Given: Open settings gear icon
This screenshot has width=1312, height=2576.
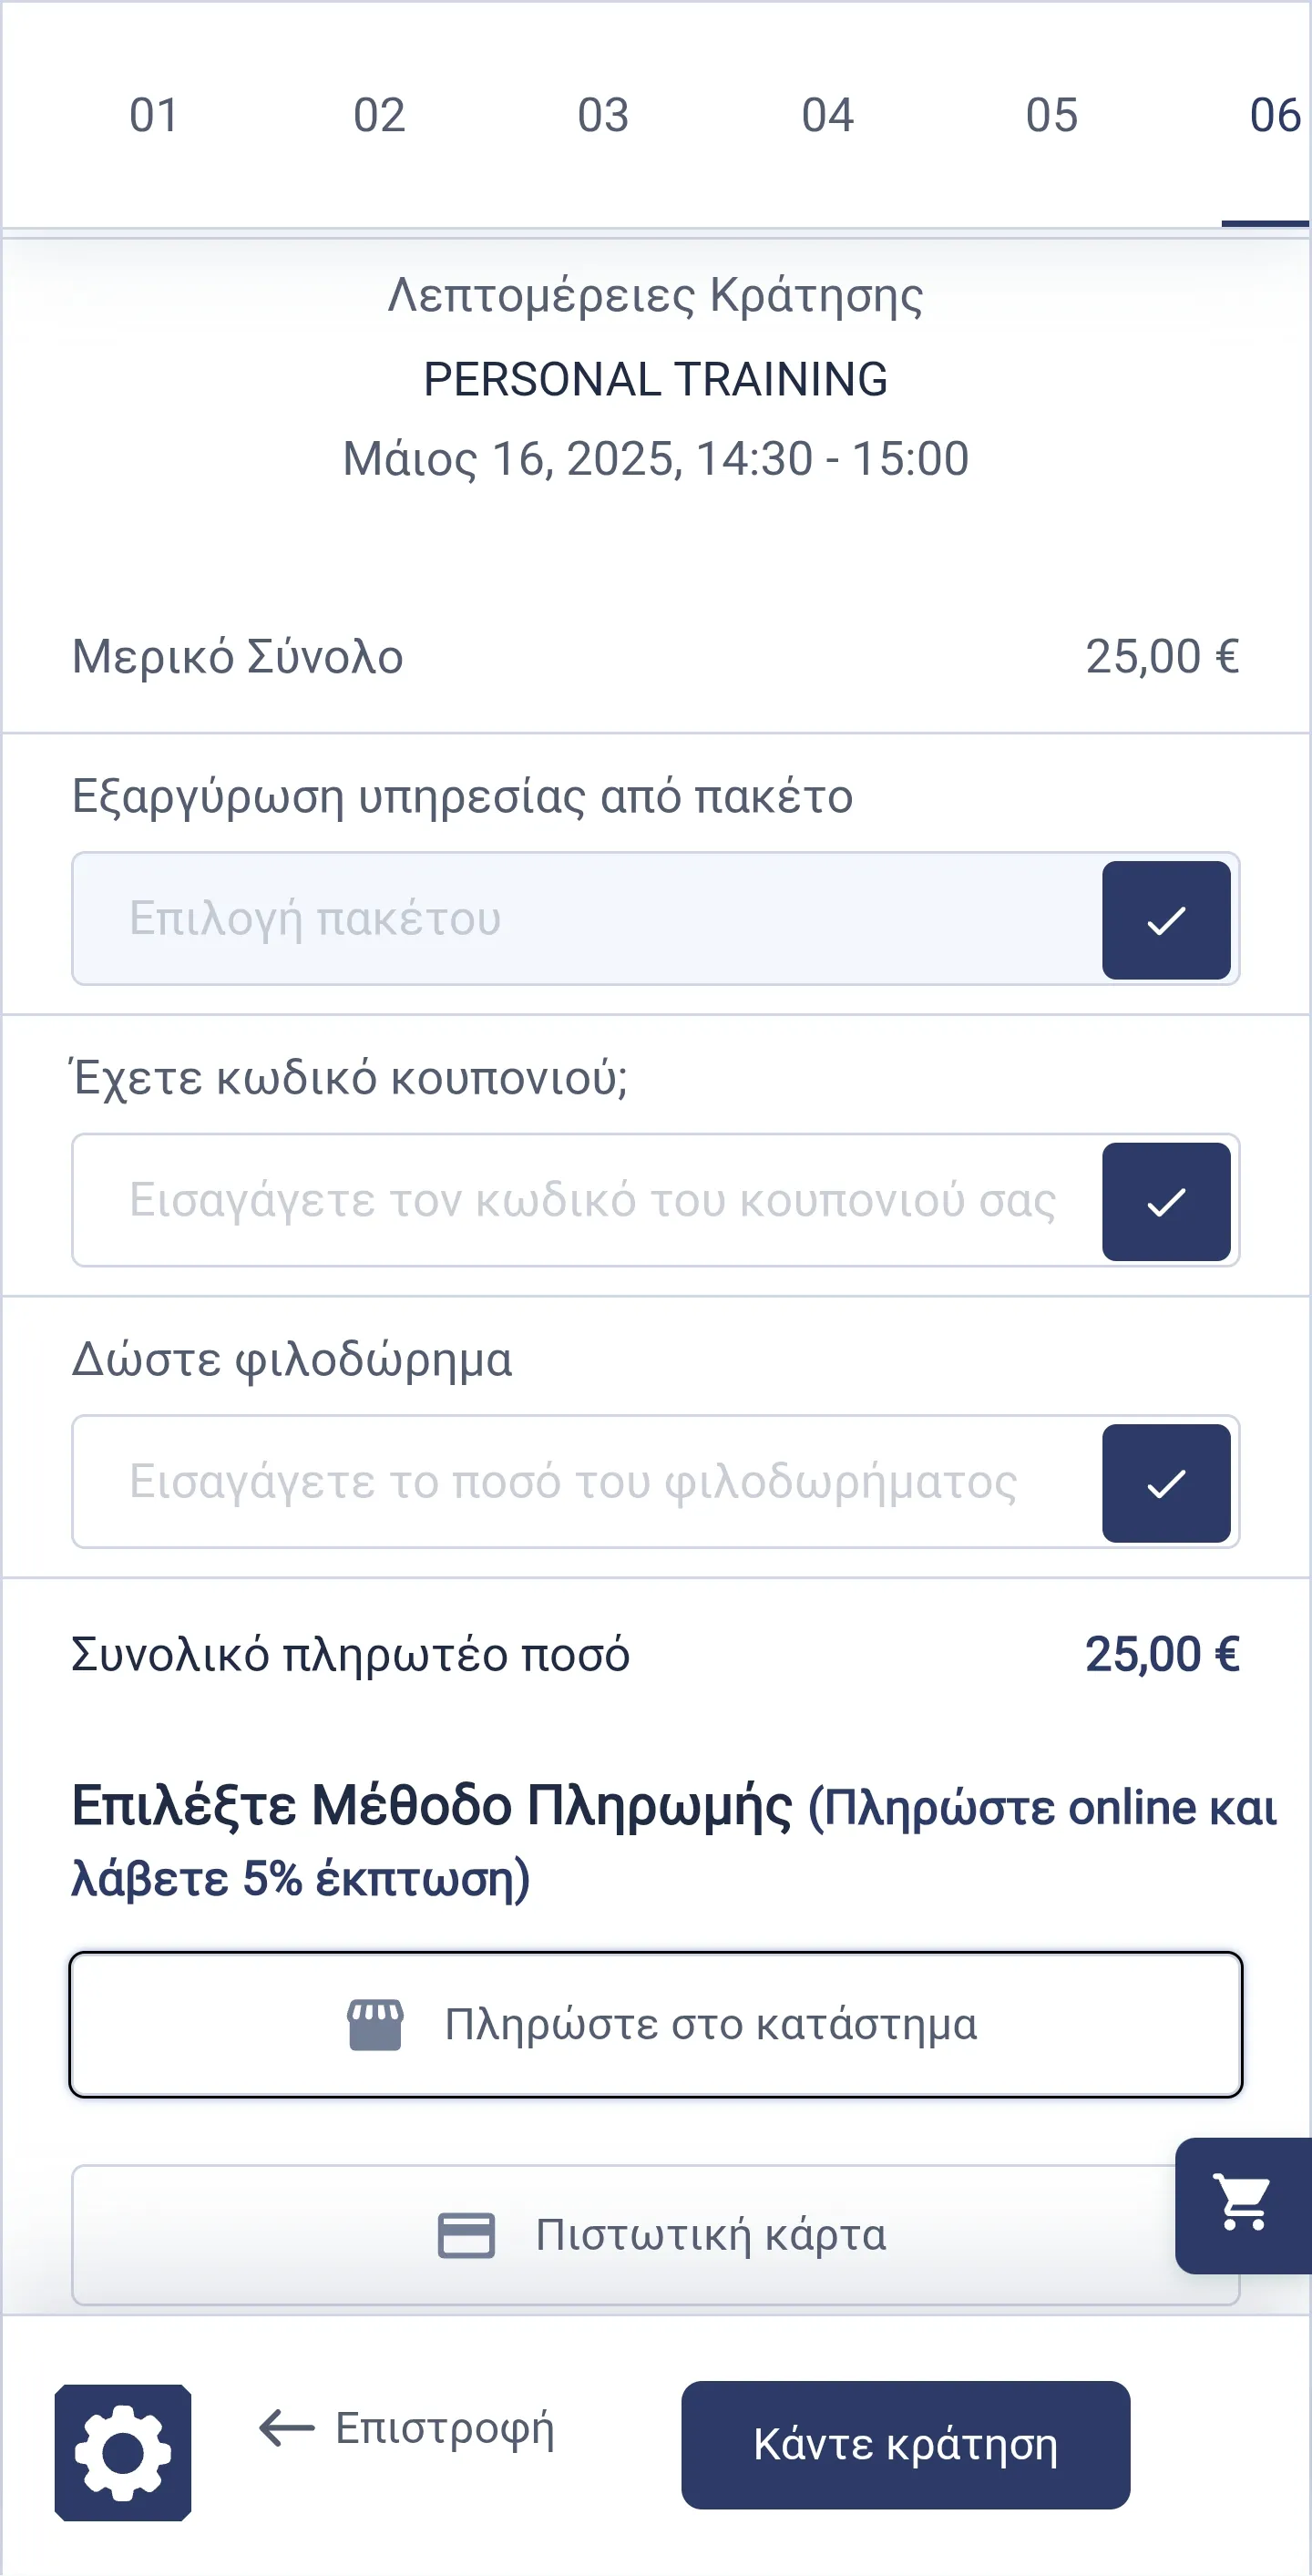Looking at the screenshot, I should [123, 2452].
